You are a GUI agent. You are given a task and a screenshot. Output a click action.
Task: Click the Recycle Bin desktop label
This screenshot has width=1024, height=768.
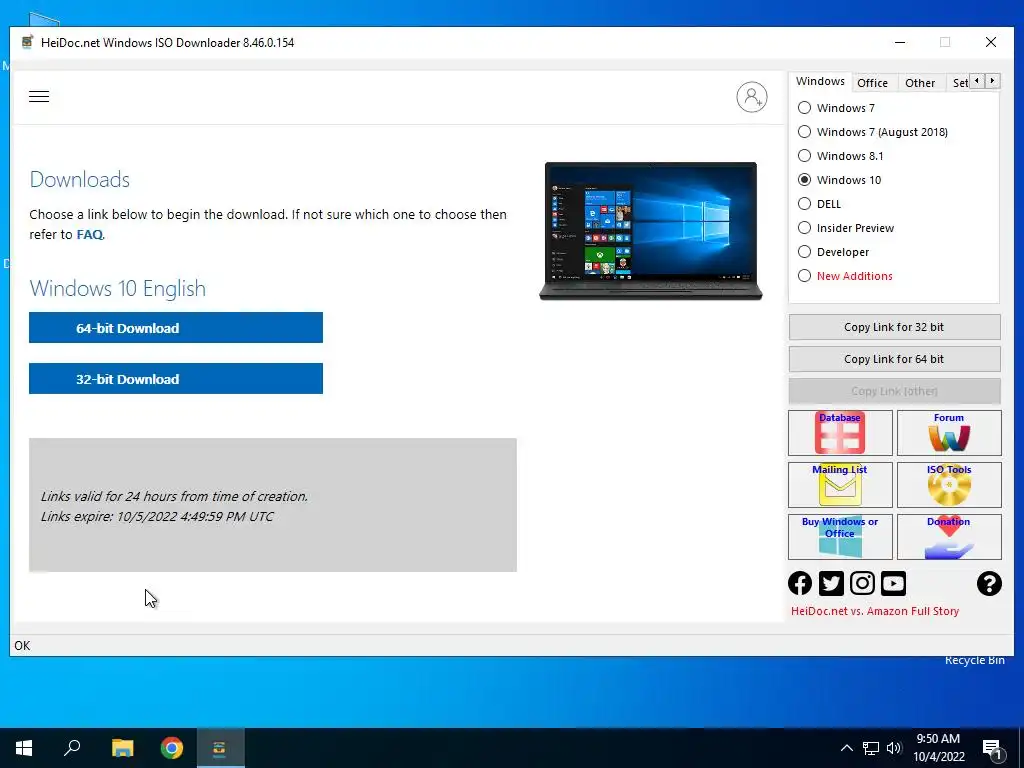pos(974,660)
